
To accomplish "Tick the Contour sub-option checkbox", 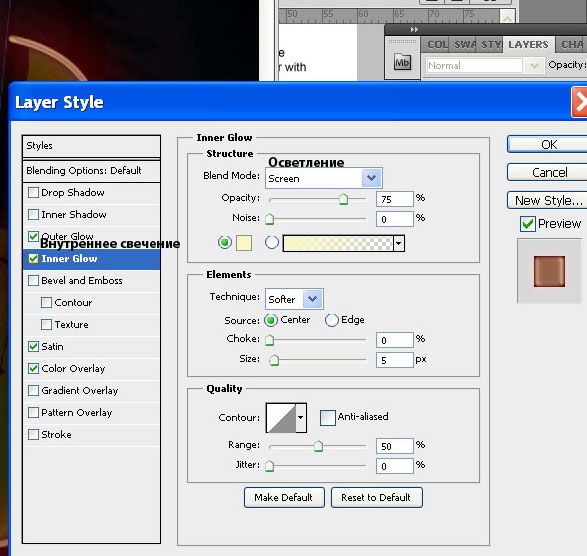I will click(46, 303).
